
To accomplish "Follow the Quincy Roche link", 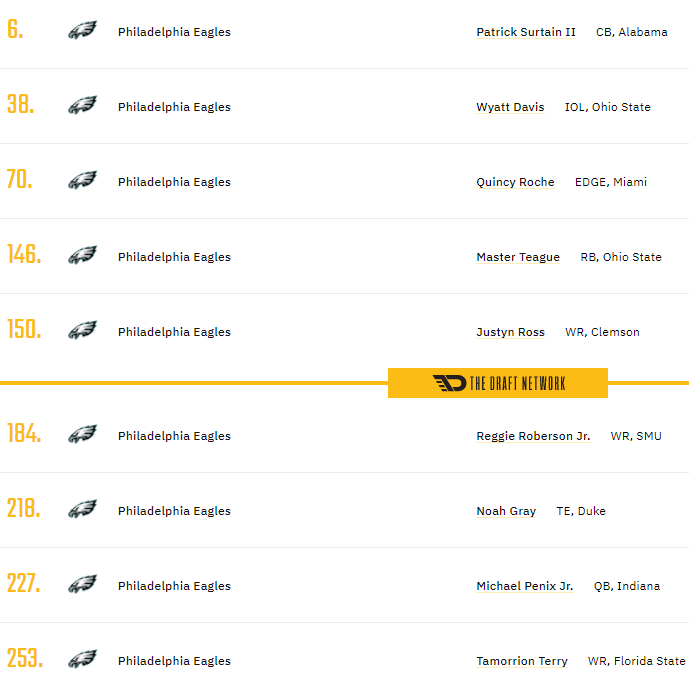I will [515, 182].
